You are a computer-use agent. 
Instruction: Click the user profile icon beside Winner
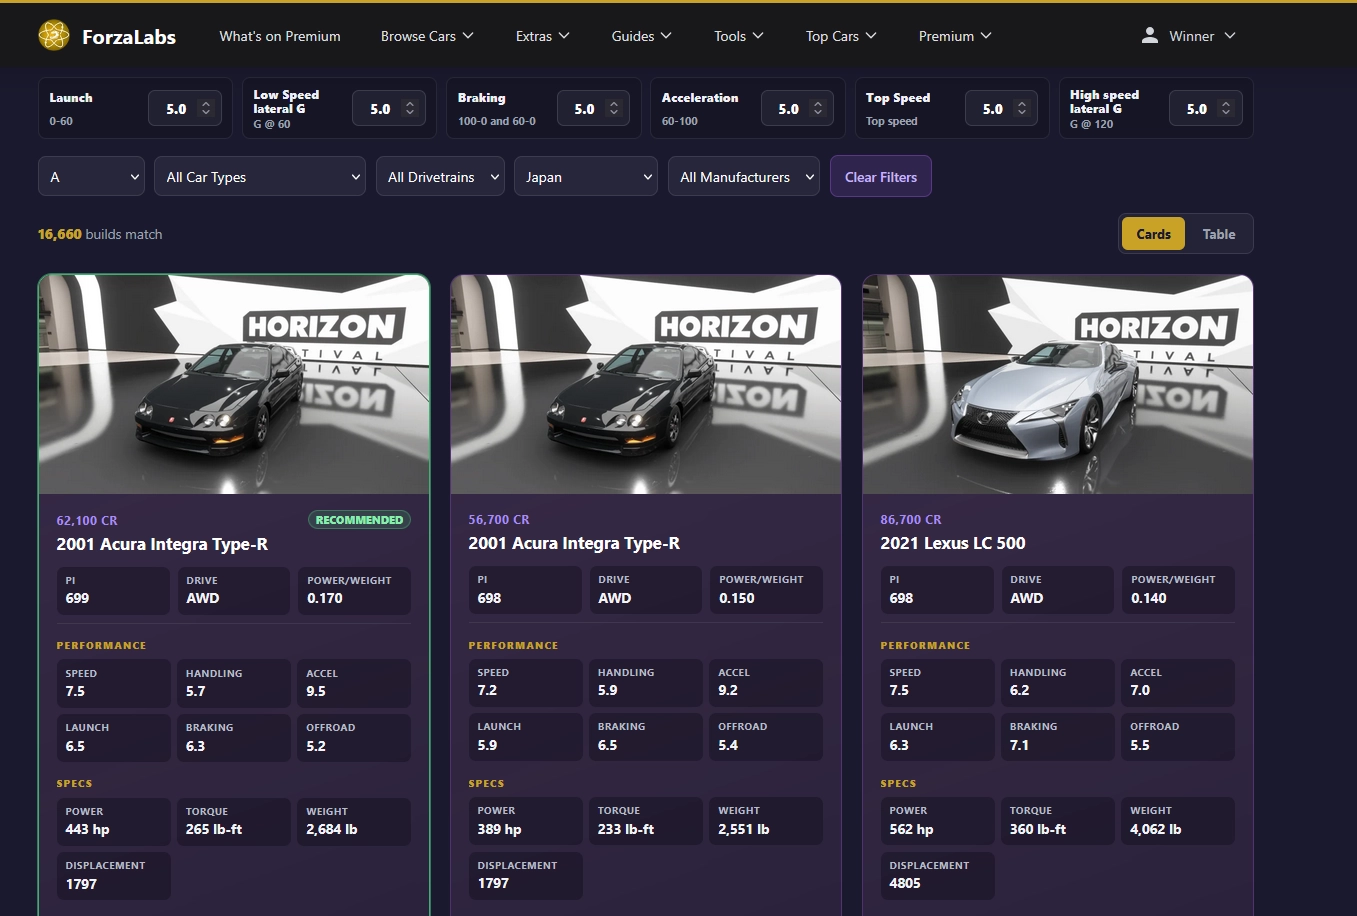pyautogui.click(x=1150, y=35)
